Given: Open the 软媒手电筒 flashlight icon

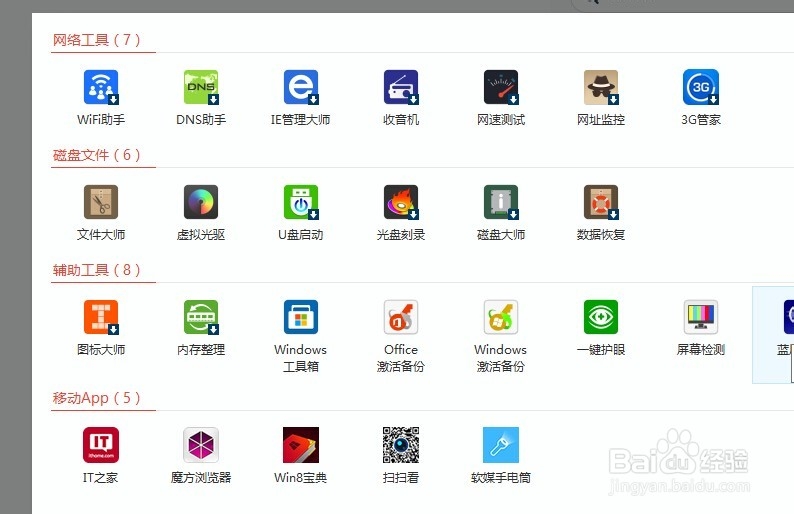Looking at the screenshot, I should 501,445.
